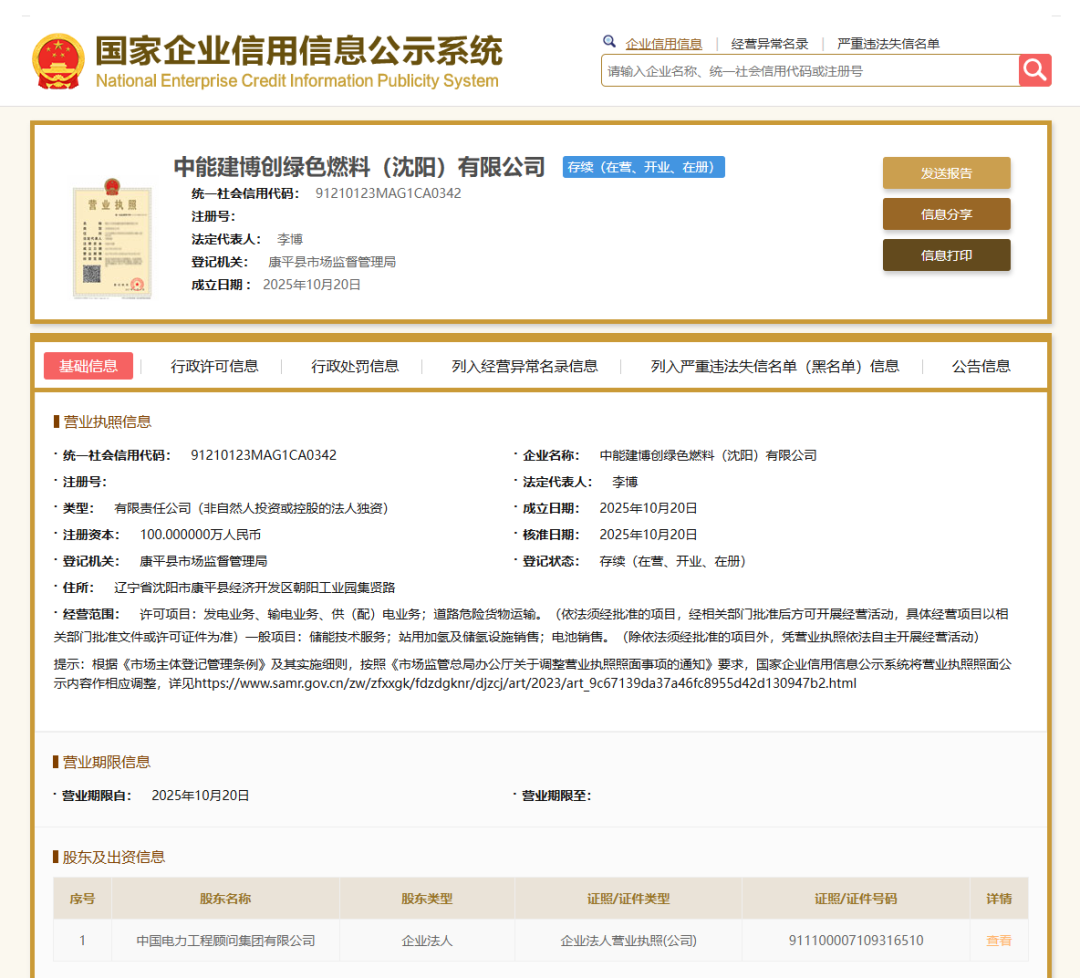Click the emblem inside the page header logo
1080x978 pixels.
point(57,55)
